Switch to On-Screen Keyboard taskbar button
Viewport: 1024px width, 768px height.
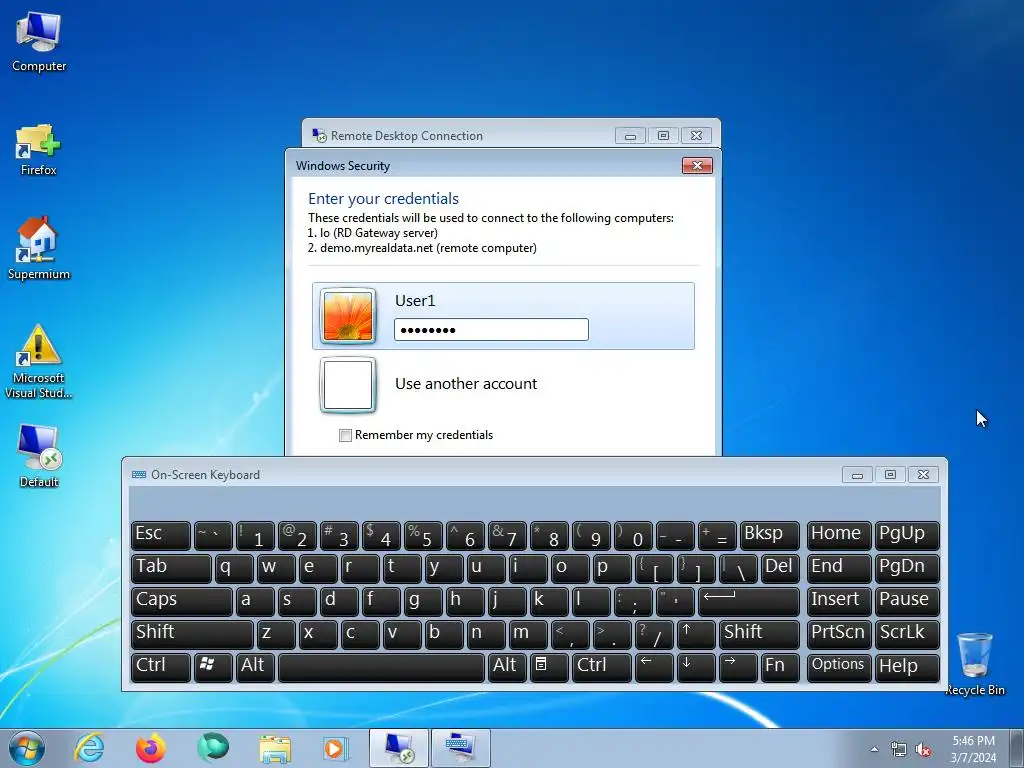click(x=461, y=748)
